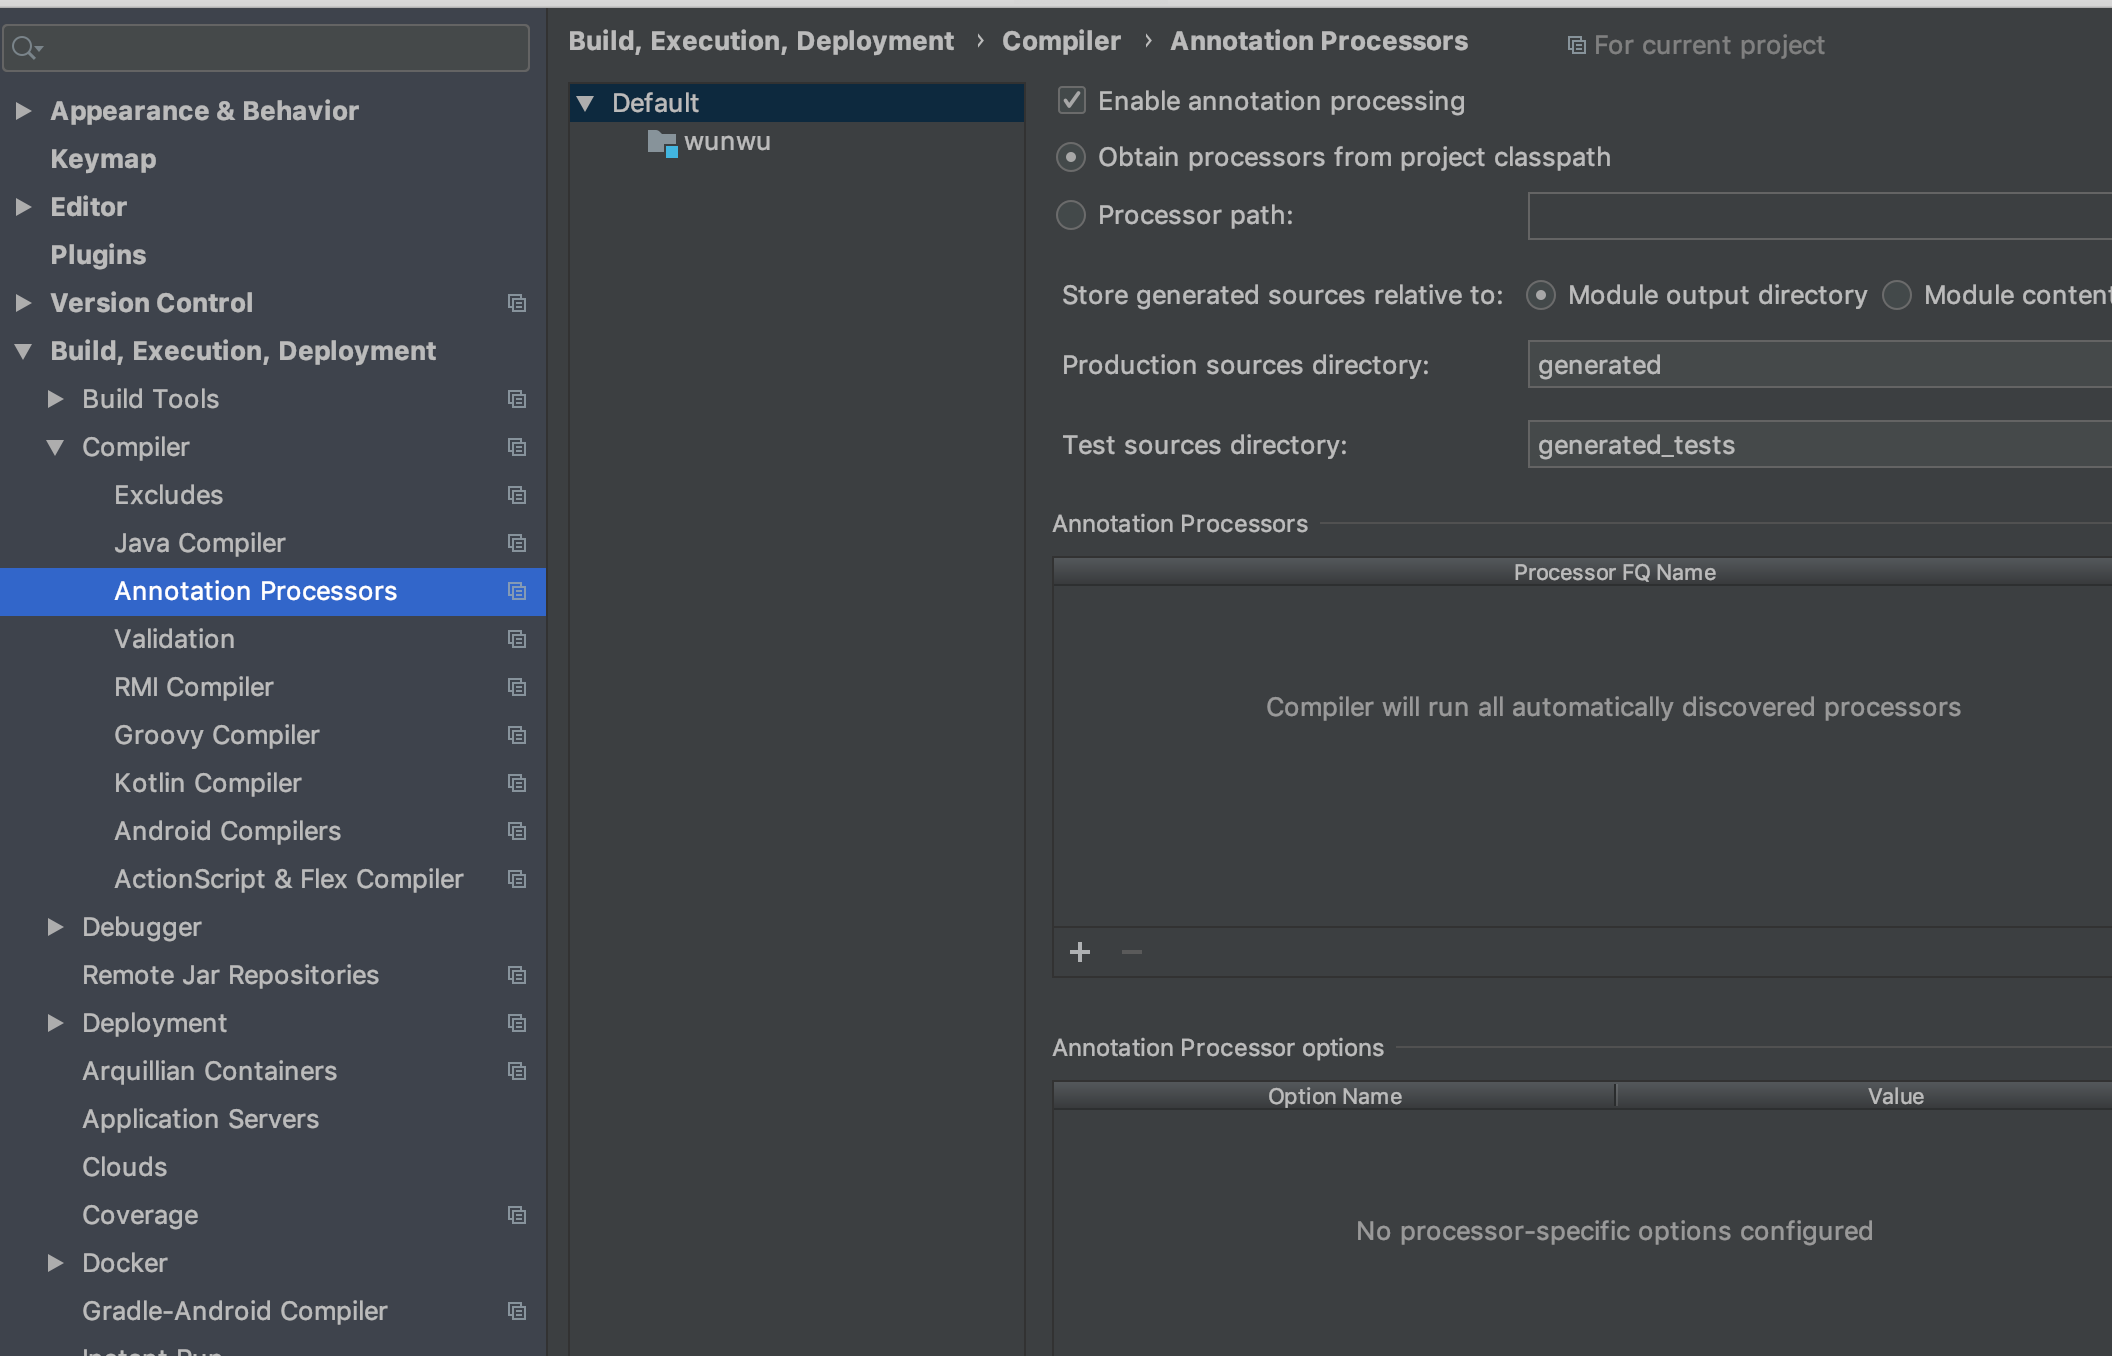Click the For current project icon
The image size is (2112, 1356).
[1576, 45]
